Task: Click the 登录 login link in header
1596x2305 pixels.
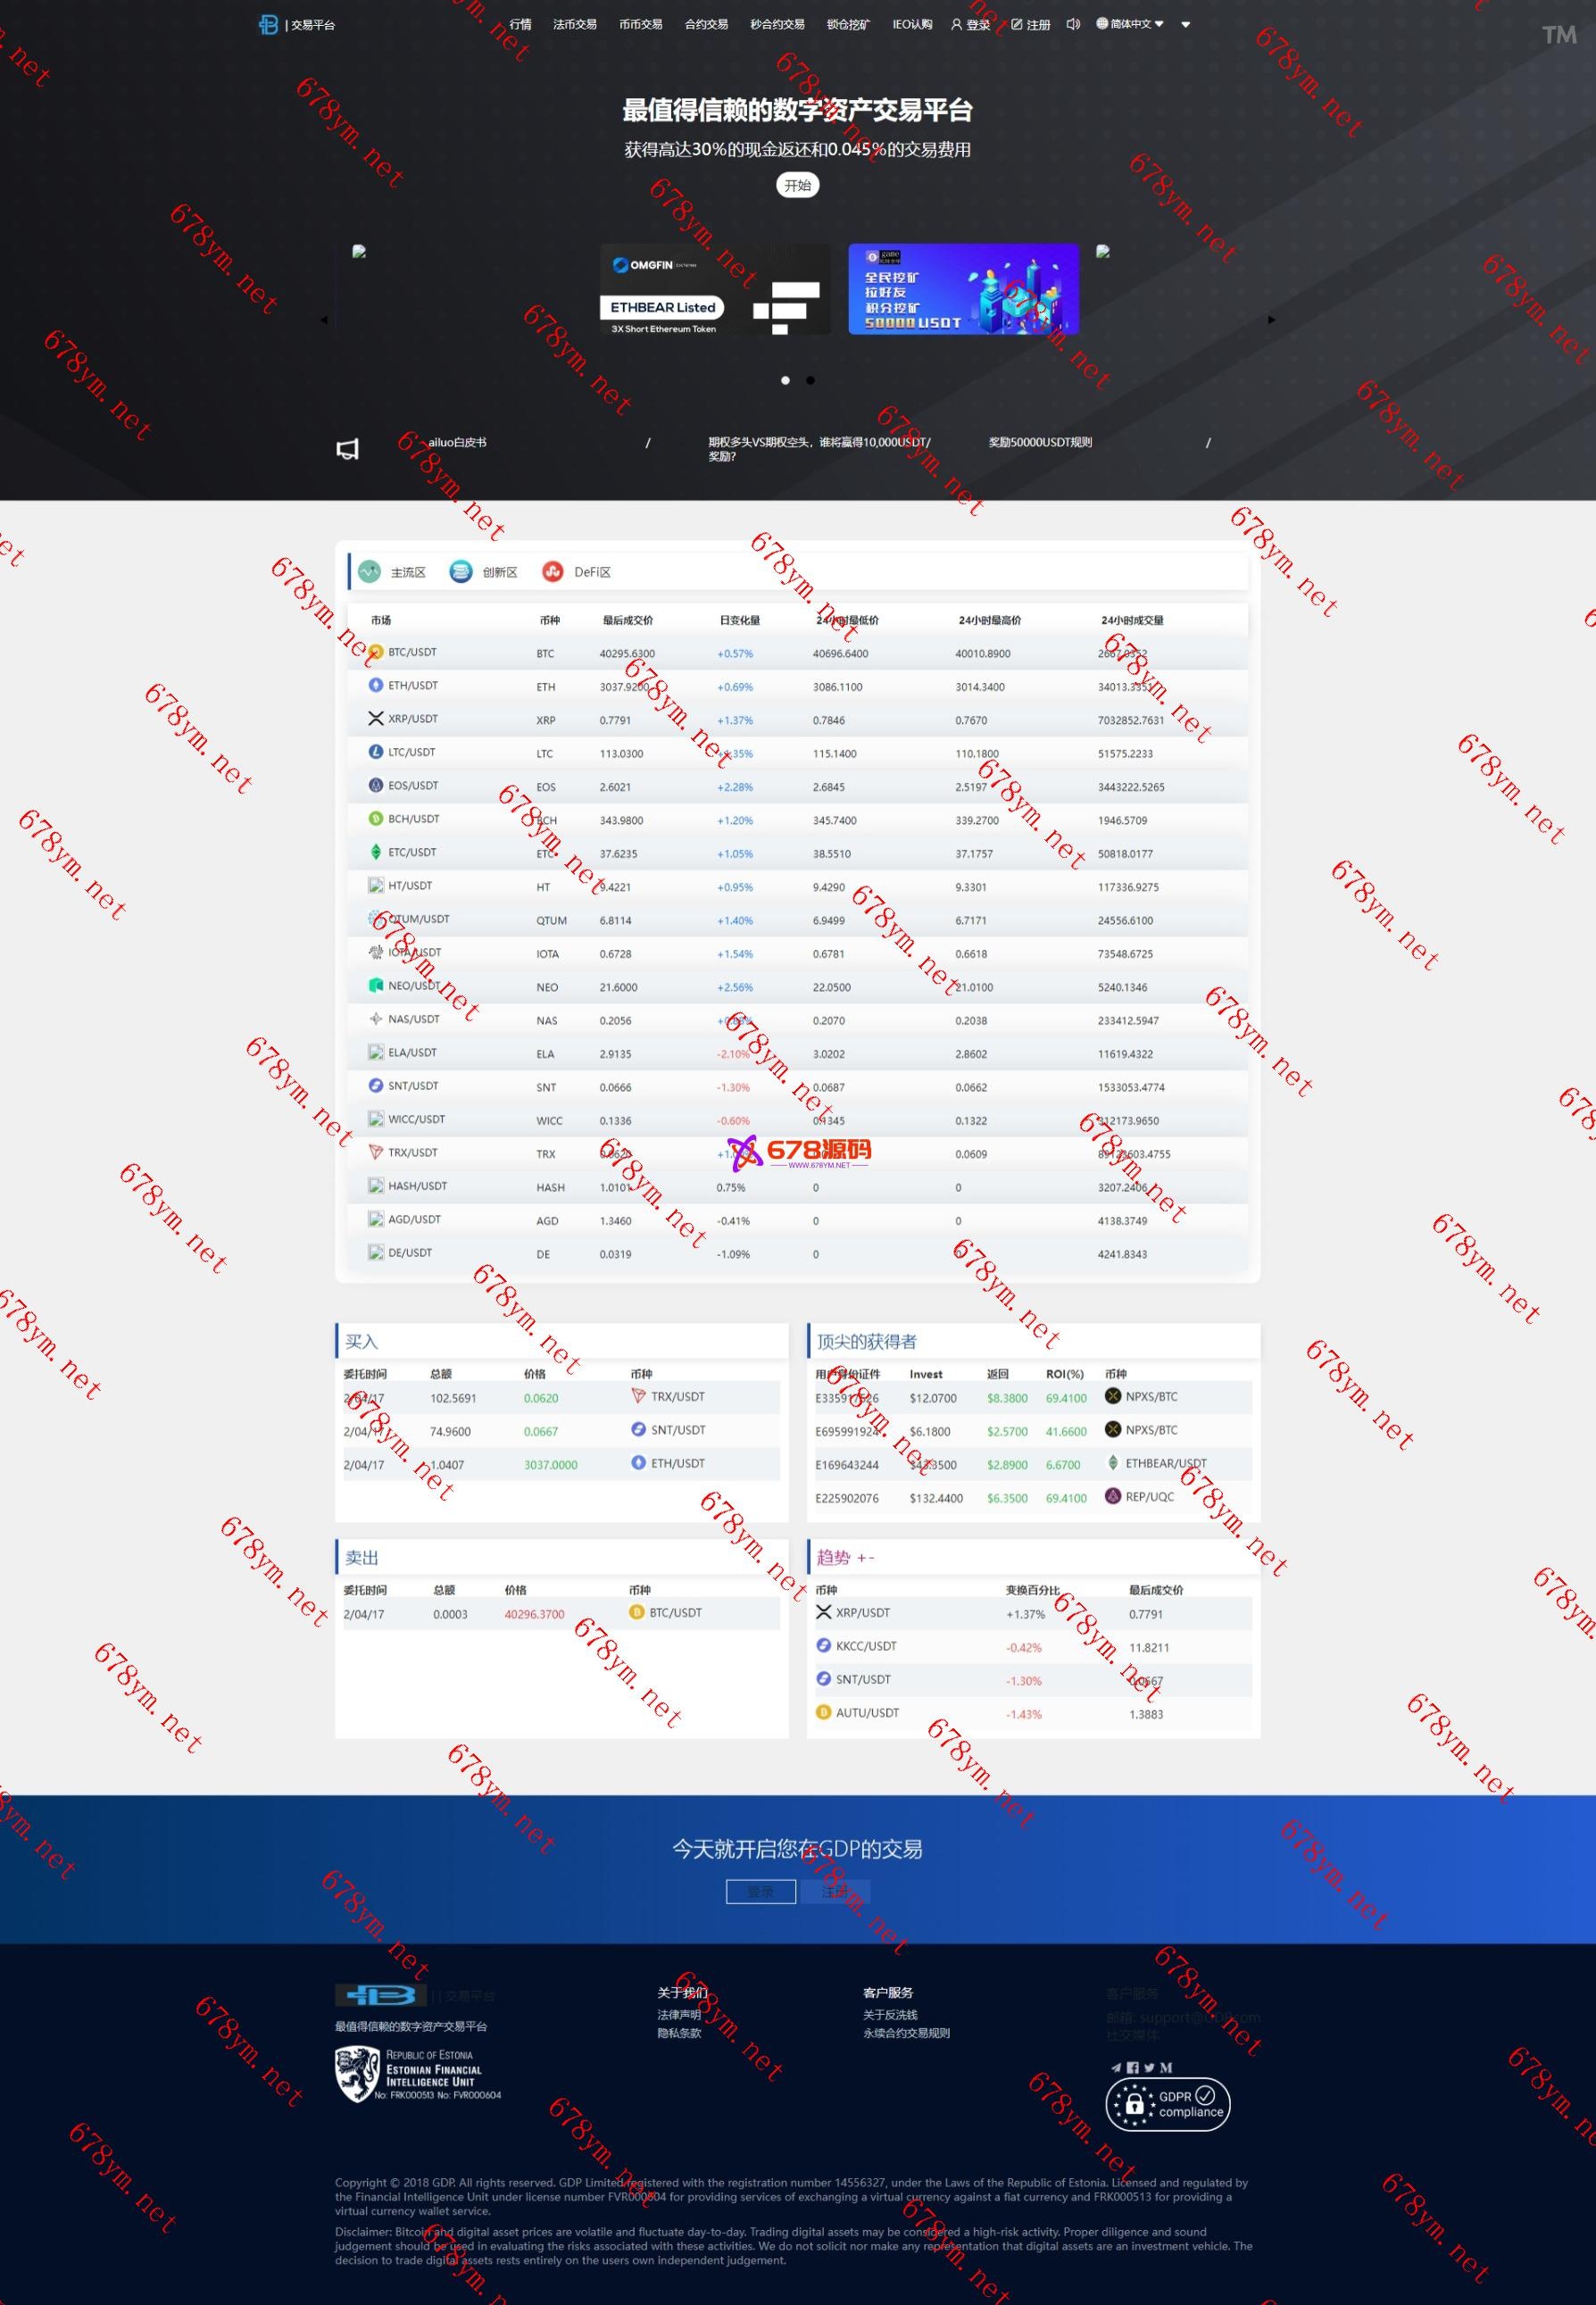Action: 970,25
